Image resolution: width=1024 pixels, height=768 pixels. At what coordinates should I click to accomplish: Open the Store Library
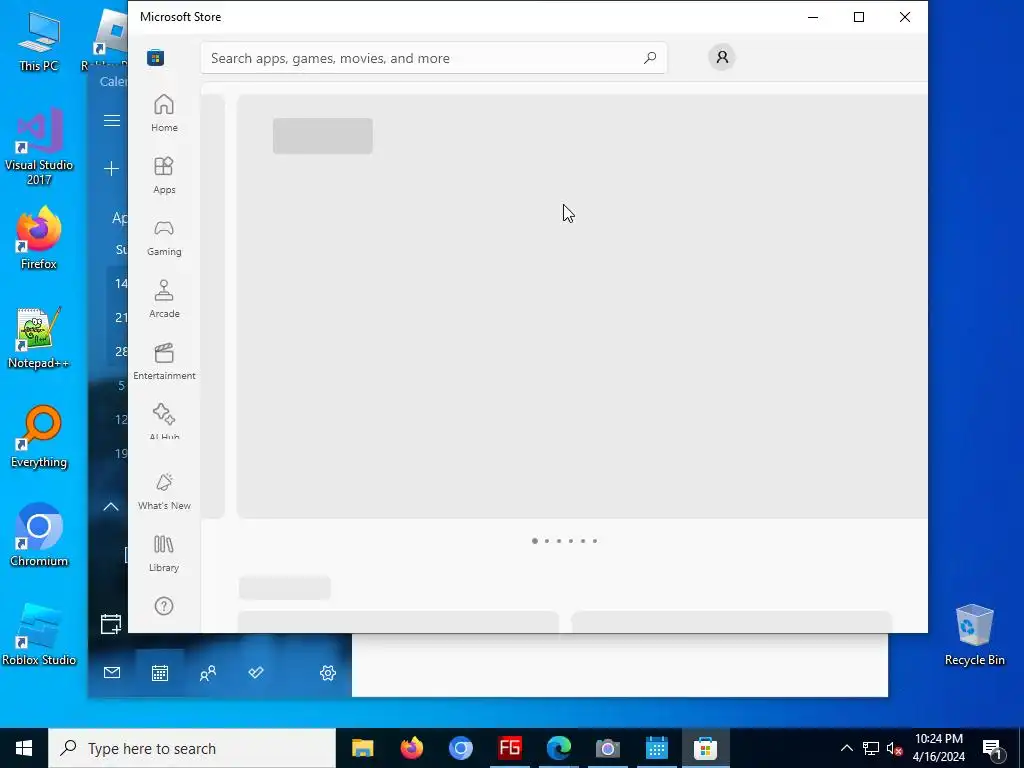pyautogui.click(x=164, y=553)
